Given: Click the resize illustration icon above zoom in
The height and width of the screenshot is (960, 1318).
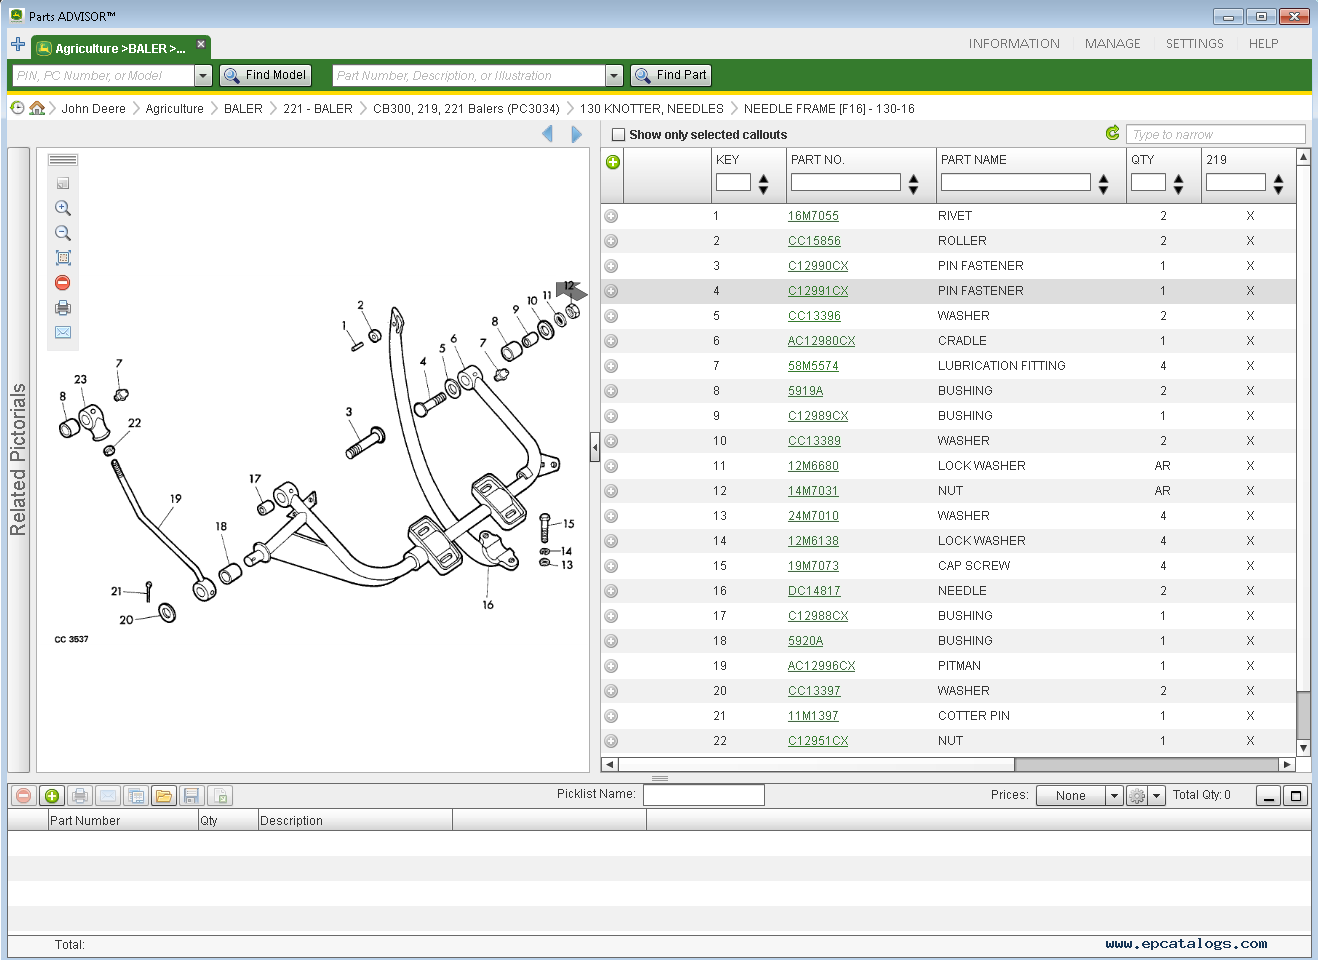Looking at the screenshot, I should [63, 183].
